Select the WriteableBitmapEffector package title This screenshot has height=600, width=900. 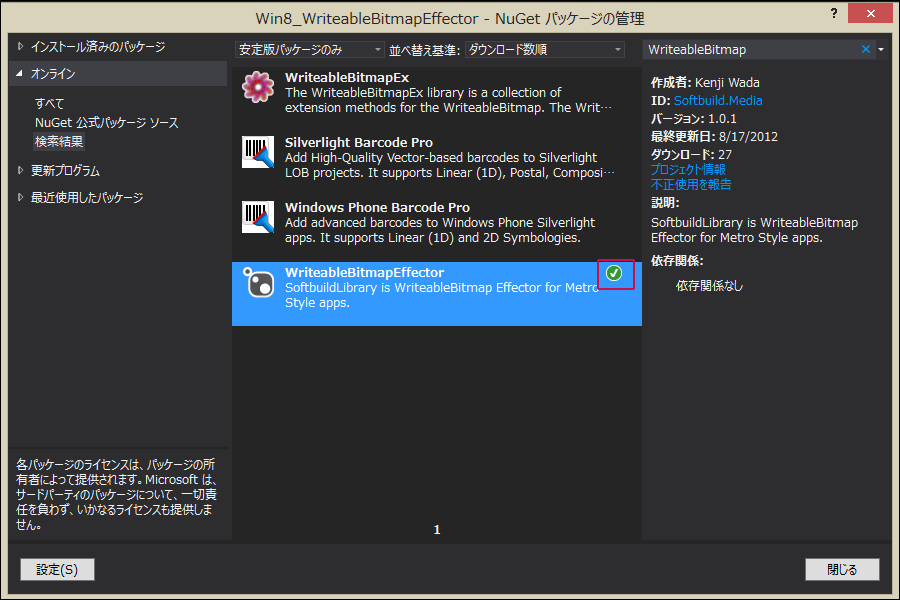click(x=364, y=272)
